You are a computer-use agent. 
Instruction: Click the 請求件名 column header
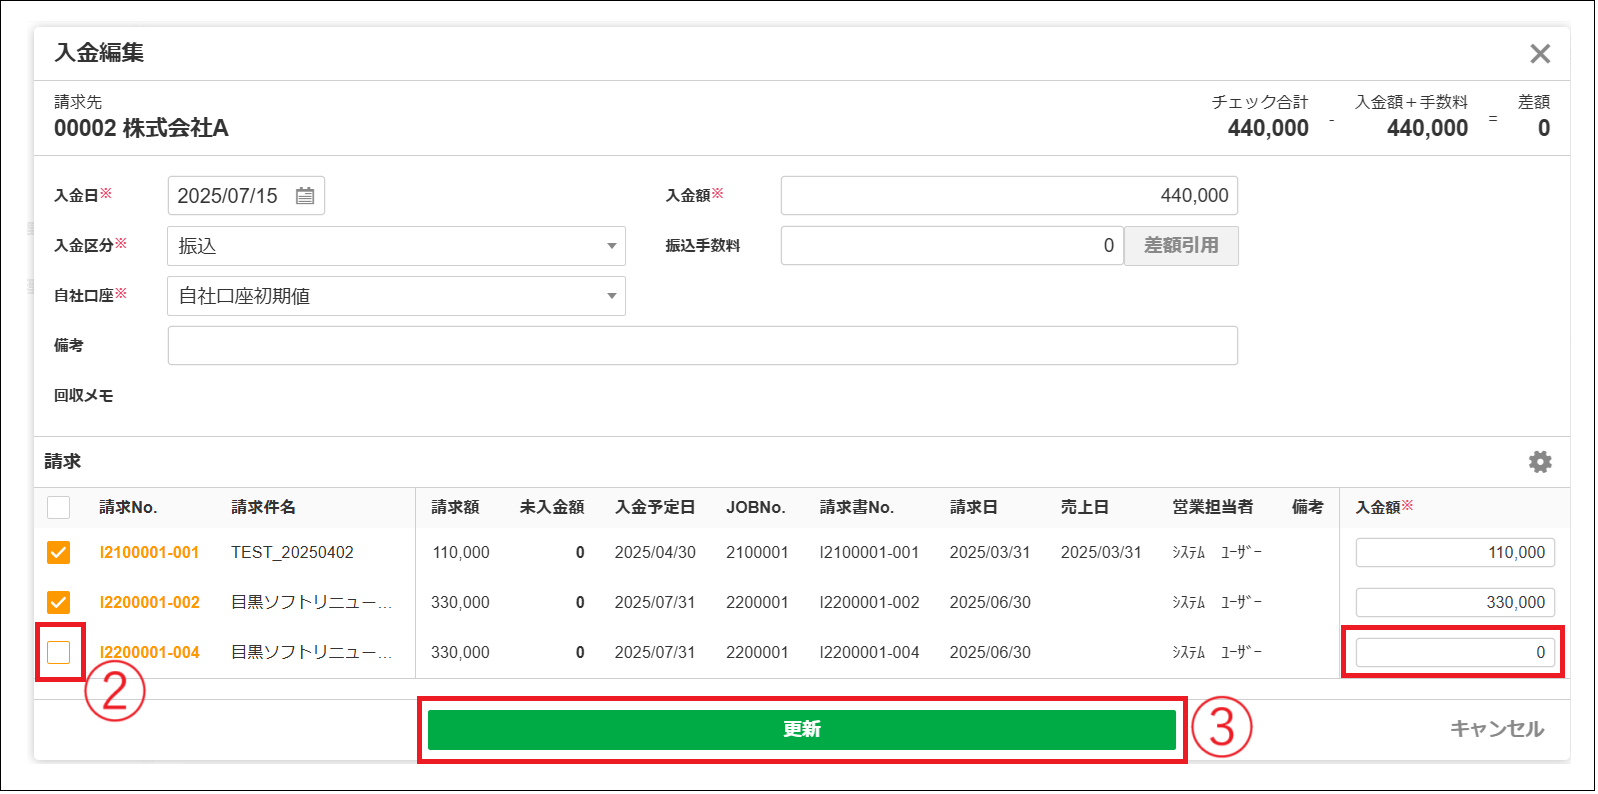pos(263,507)
